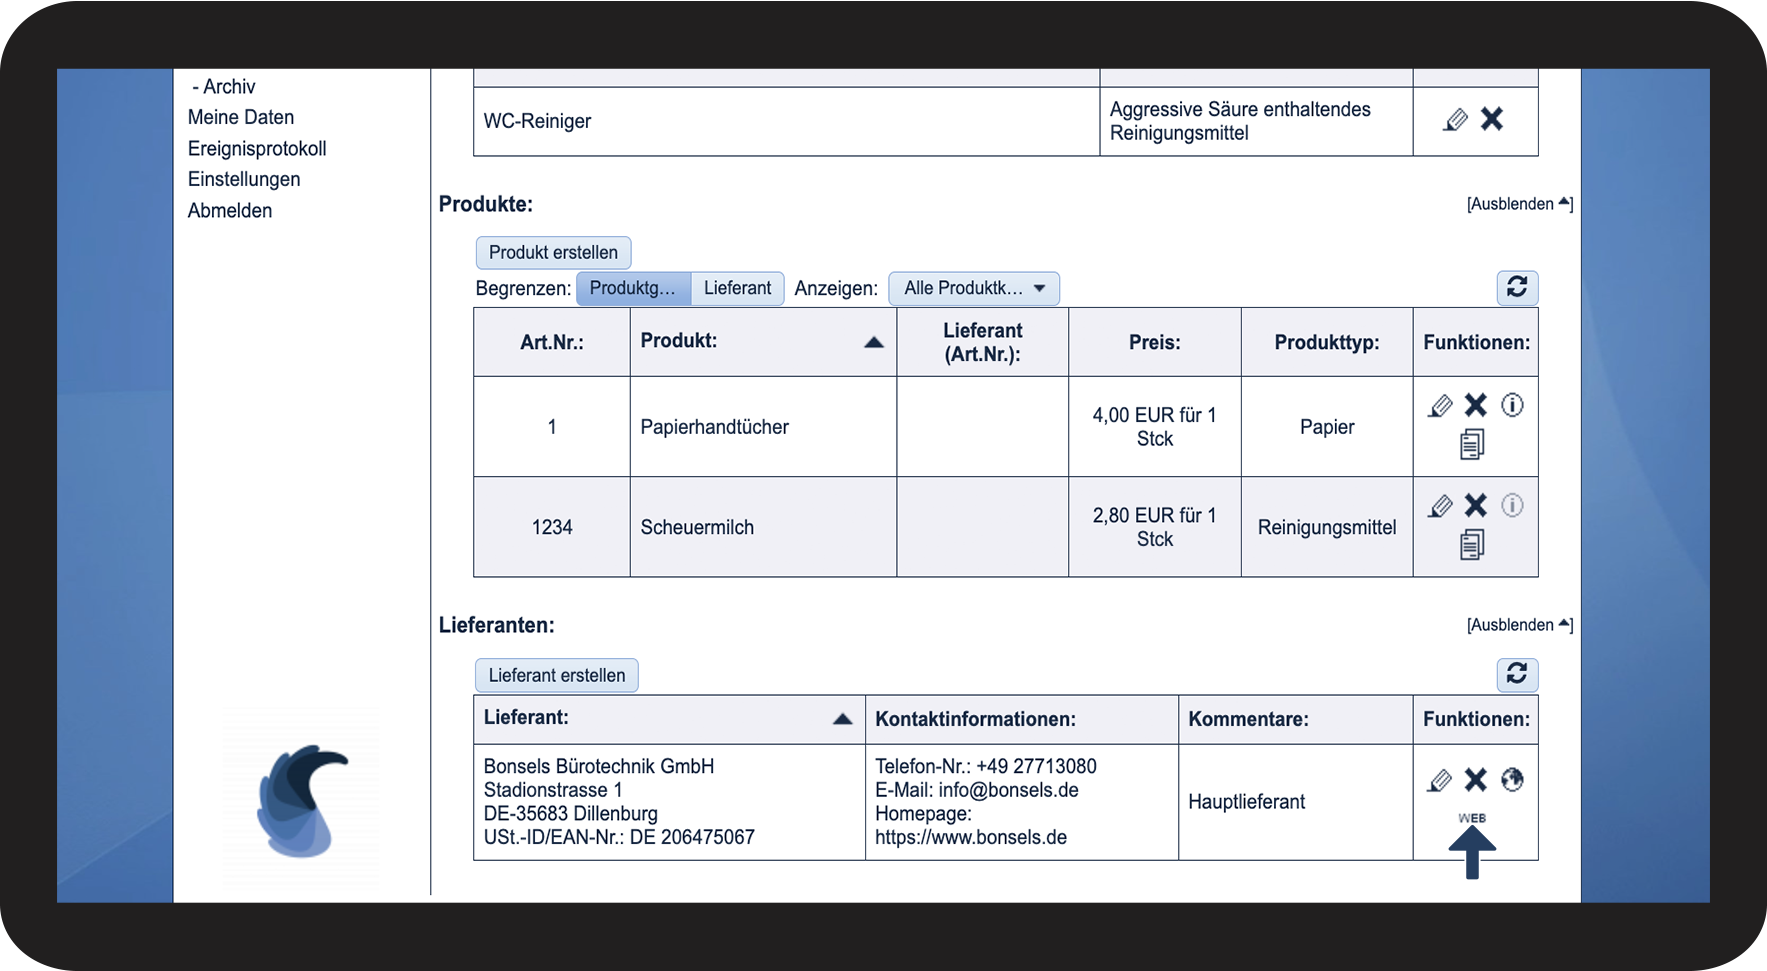Edit the WC-Reiniger entry with pencil icon
1767x971 pixels.
(1456, 120)
